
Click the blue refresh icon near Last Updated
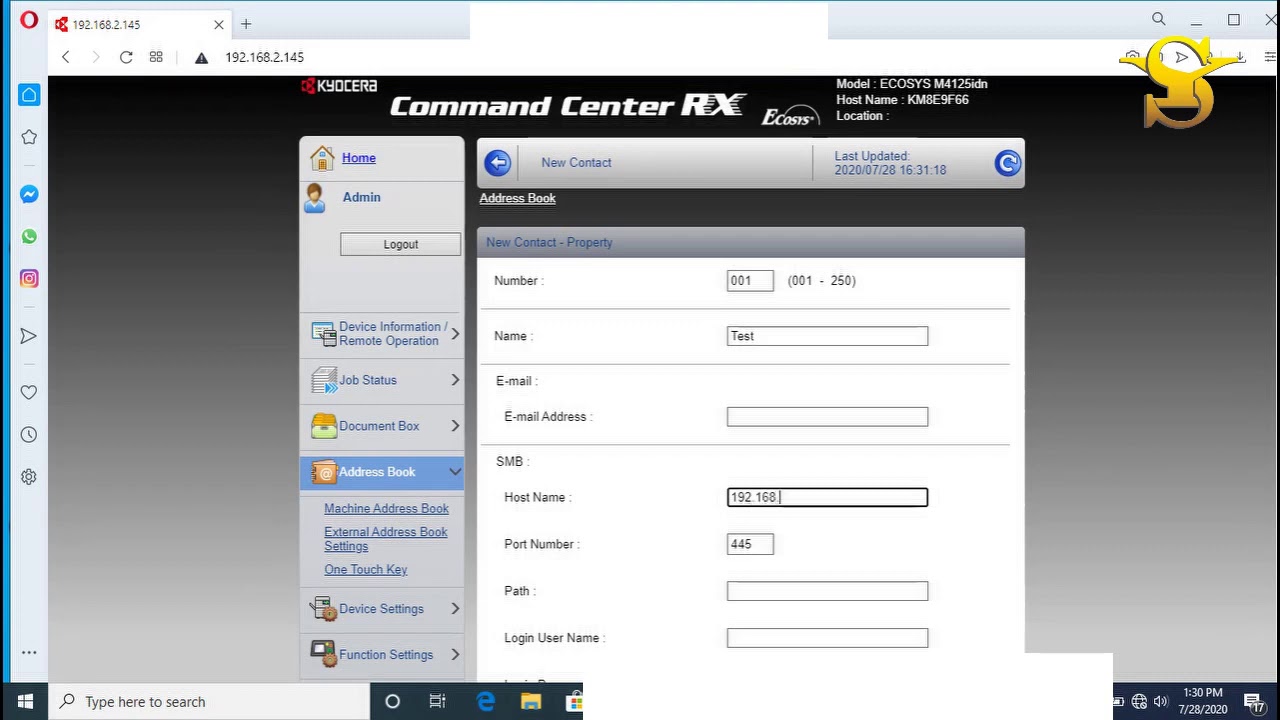[1007, 163]
